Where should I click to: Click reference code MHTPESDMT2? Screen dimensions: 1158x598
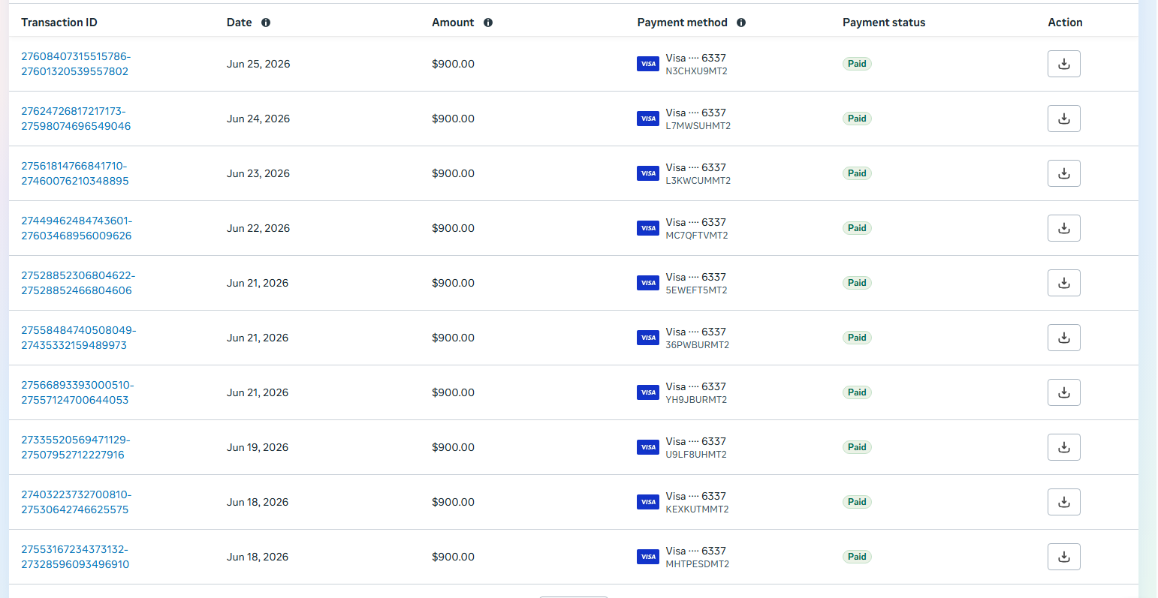[x=697, y=564]
